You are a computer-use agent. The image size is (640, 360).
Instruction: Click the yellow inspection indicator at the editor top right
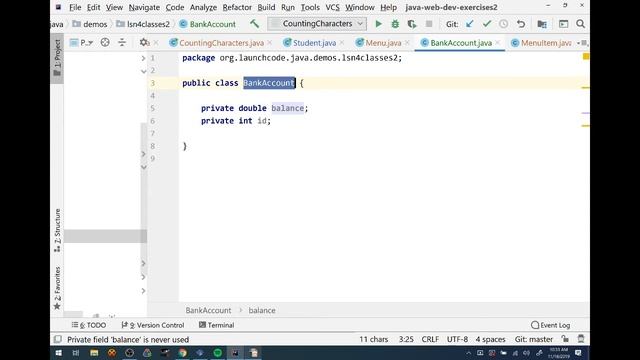click(x=586, y=56)
